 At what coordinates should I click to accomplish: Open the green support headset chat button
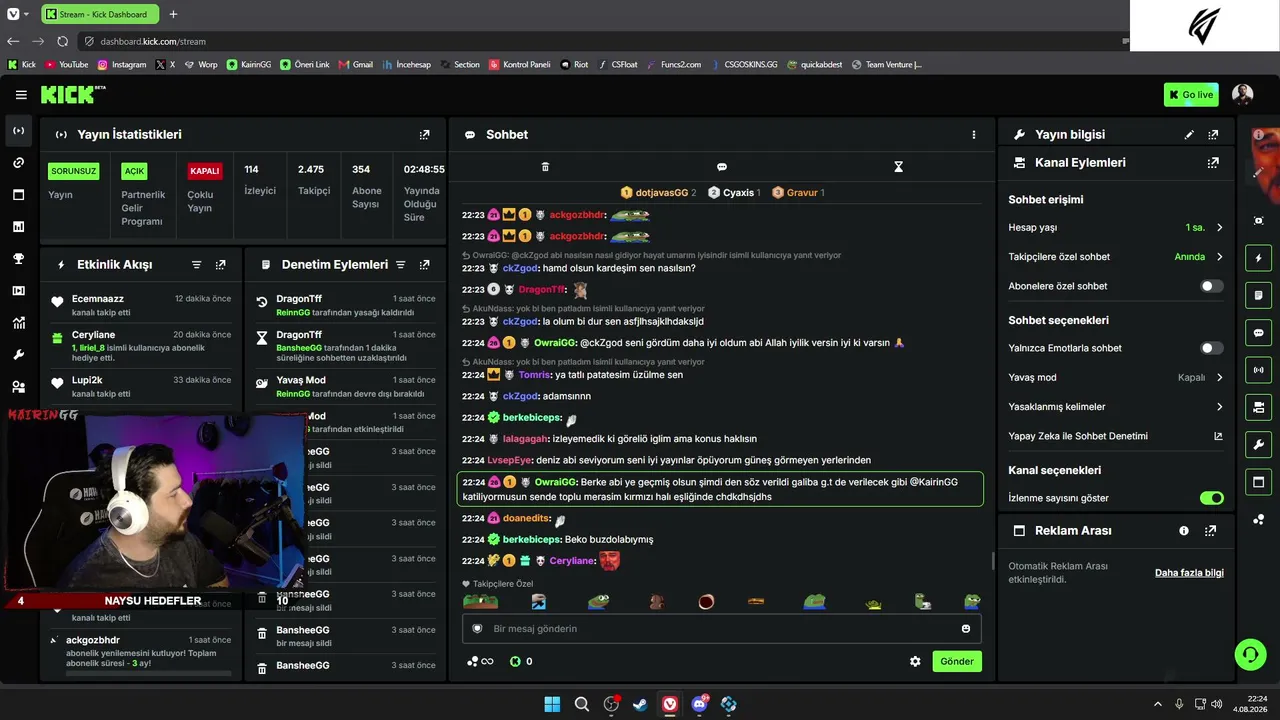pyautogui.click(x=1250, y=655)
